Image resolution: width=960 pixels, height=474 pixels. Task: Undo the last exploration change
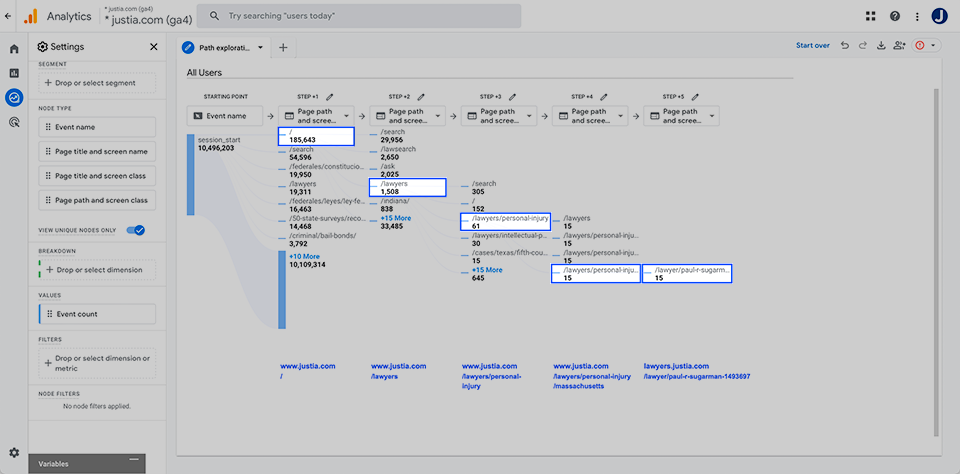pyautogui.click(x=845, y=46)
